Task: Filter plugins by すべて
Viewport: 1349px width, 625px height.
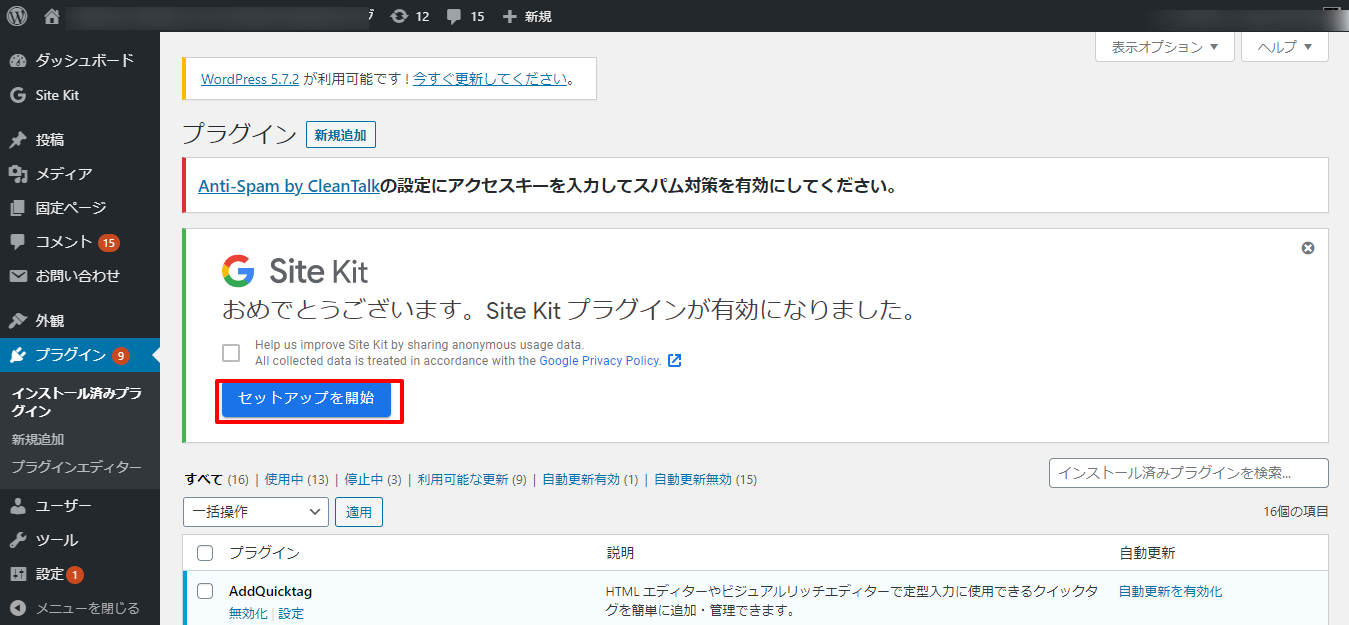Action: (204, 480)
